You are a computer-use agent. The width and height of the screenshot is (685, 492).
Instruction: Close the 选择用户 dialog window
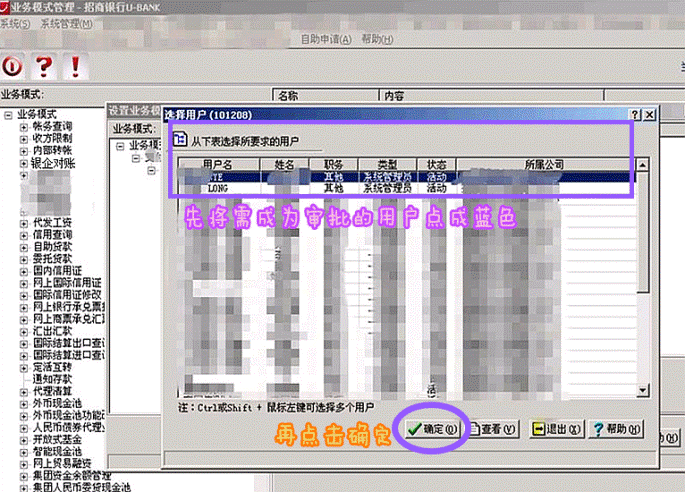pyautogui.click(x=650, y=115)
